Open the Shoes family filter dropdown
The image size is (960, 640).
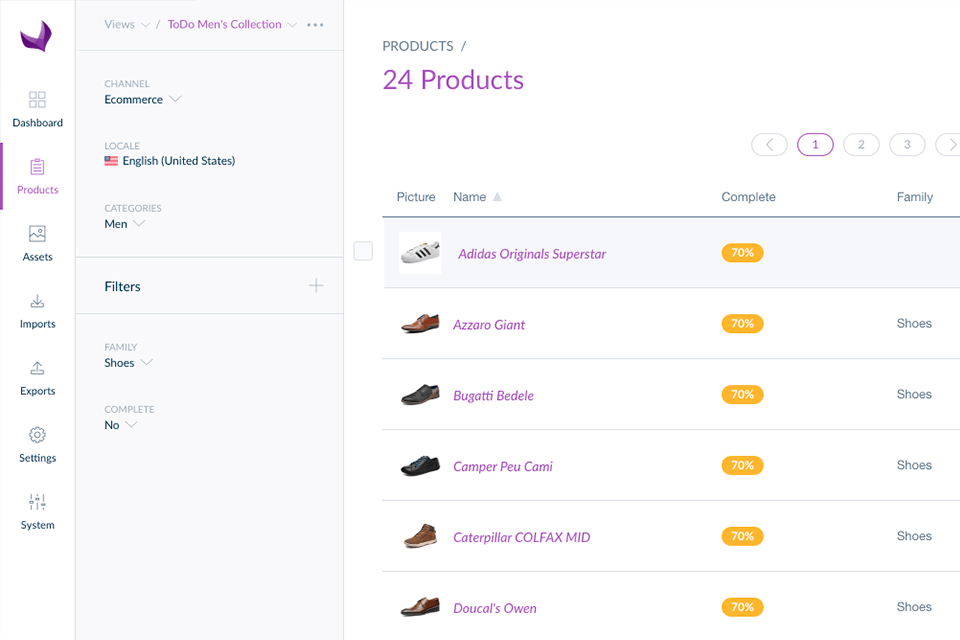[128, 363]
